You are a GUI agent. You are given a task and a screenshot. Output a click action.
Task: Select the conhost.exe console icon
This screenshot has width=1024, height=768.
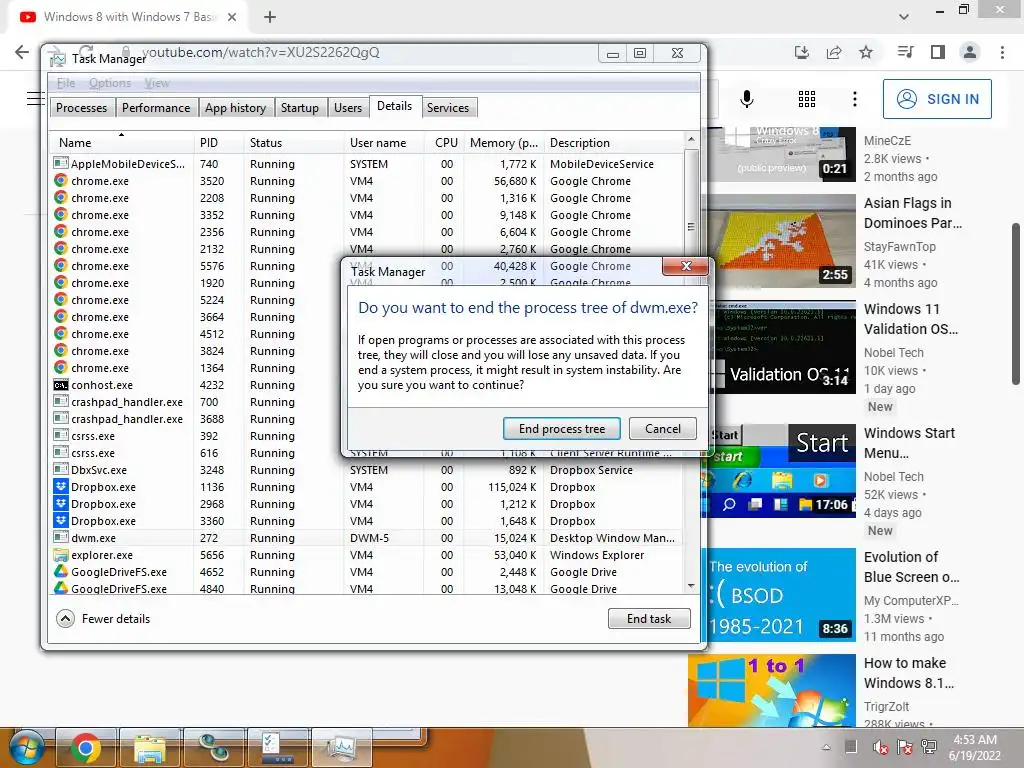pyautogui.click(x=61, y=385)
